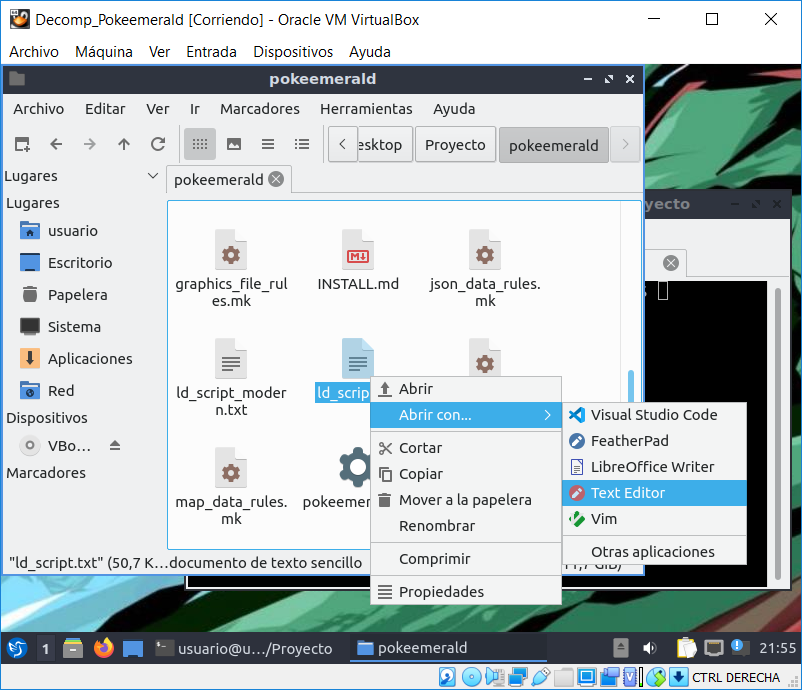
Task: Reload the folder with the refresh icon
Action: [158, 144]
